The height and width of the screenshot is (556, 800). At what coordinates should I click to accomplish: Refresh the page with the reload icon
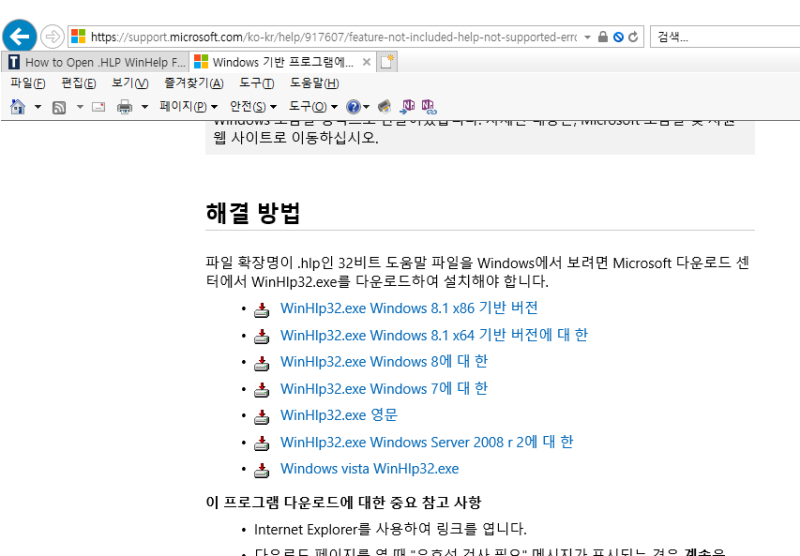[633, 37]
